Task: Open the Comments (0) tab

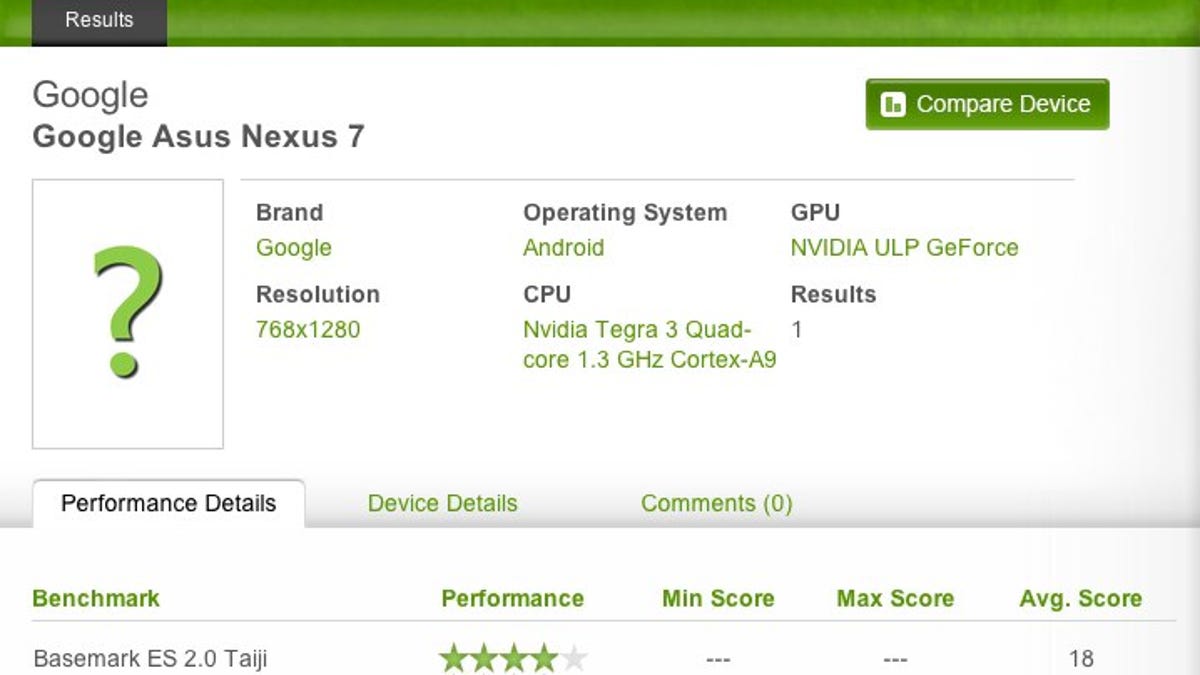Action: pyautogui.click(x=716, y=503)
